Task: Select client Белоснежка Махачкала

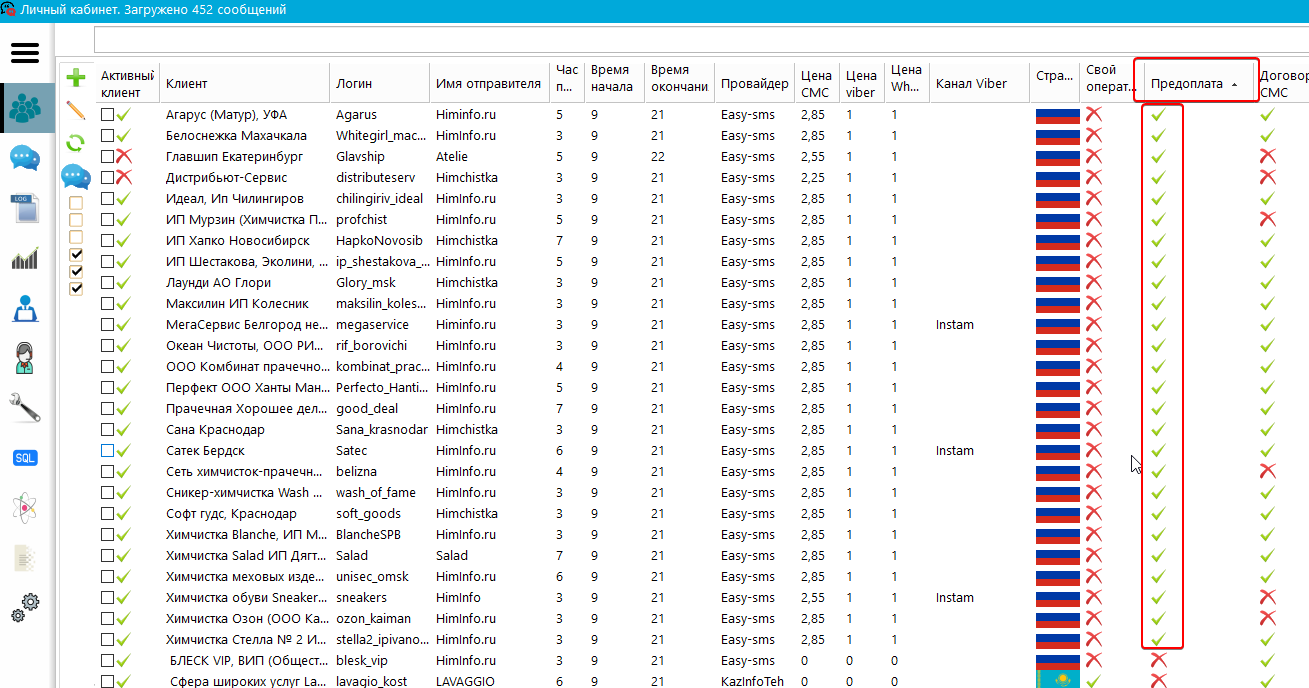Action: tap(236, 135)
